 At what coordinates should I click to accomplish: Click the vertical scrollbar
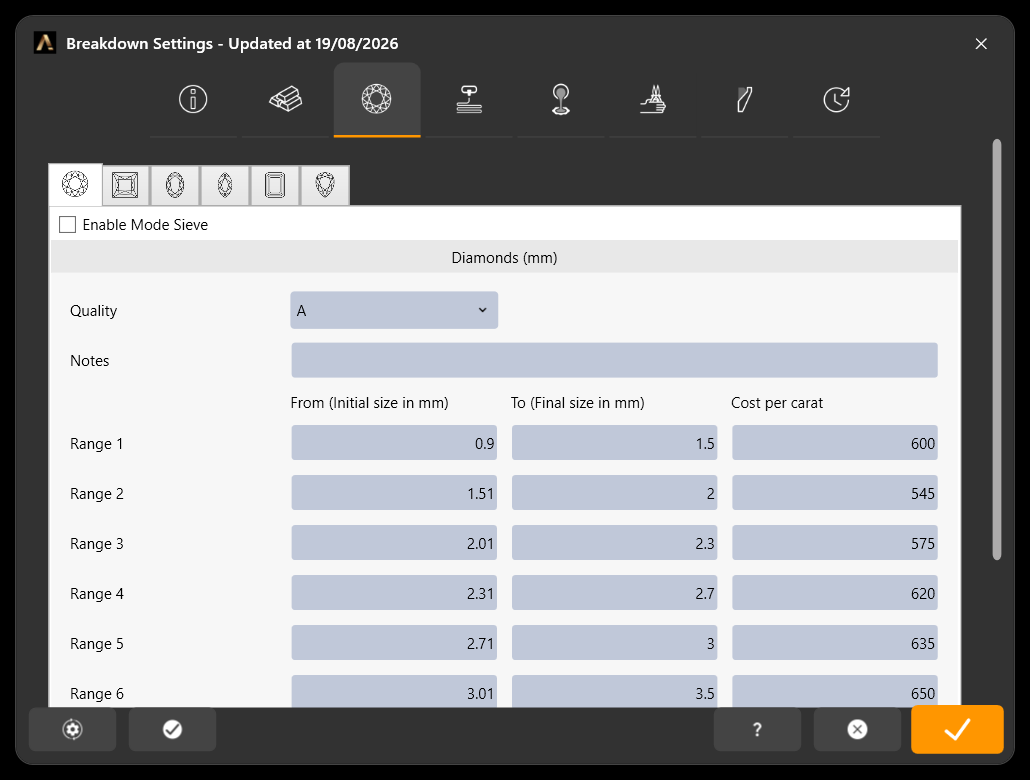coord(996,349)
